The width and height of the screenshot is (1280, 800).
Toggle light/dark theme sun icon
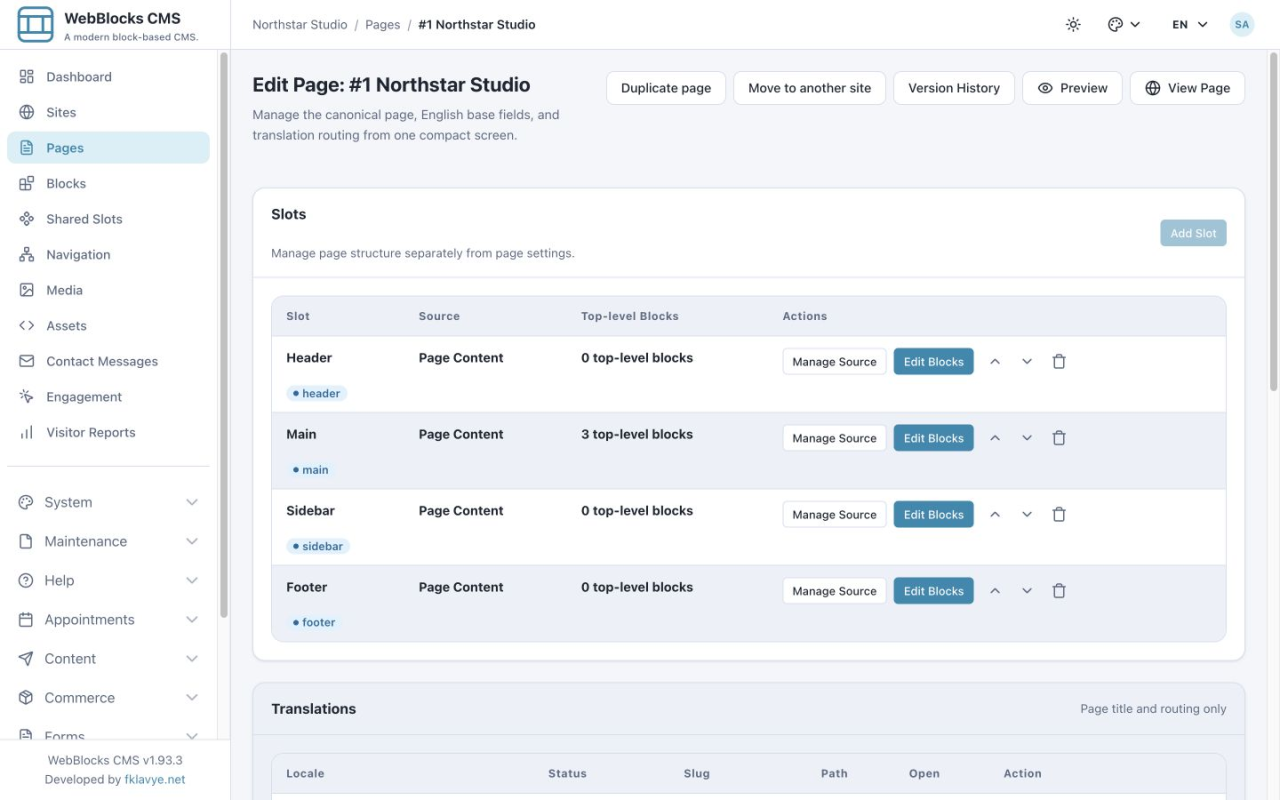pos(1073,25)
